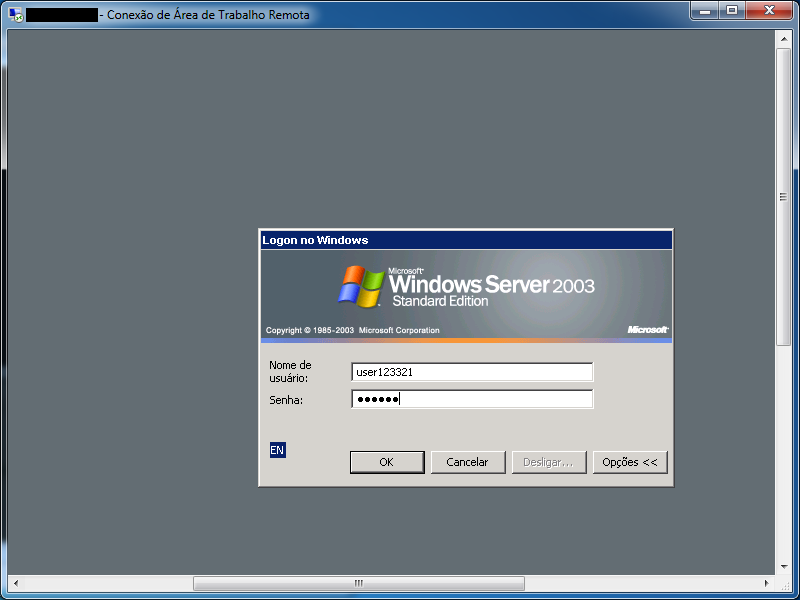Click the Nome de usuário label
The height and width of the screenshot is (600, 800).
coord(290,371)
